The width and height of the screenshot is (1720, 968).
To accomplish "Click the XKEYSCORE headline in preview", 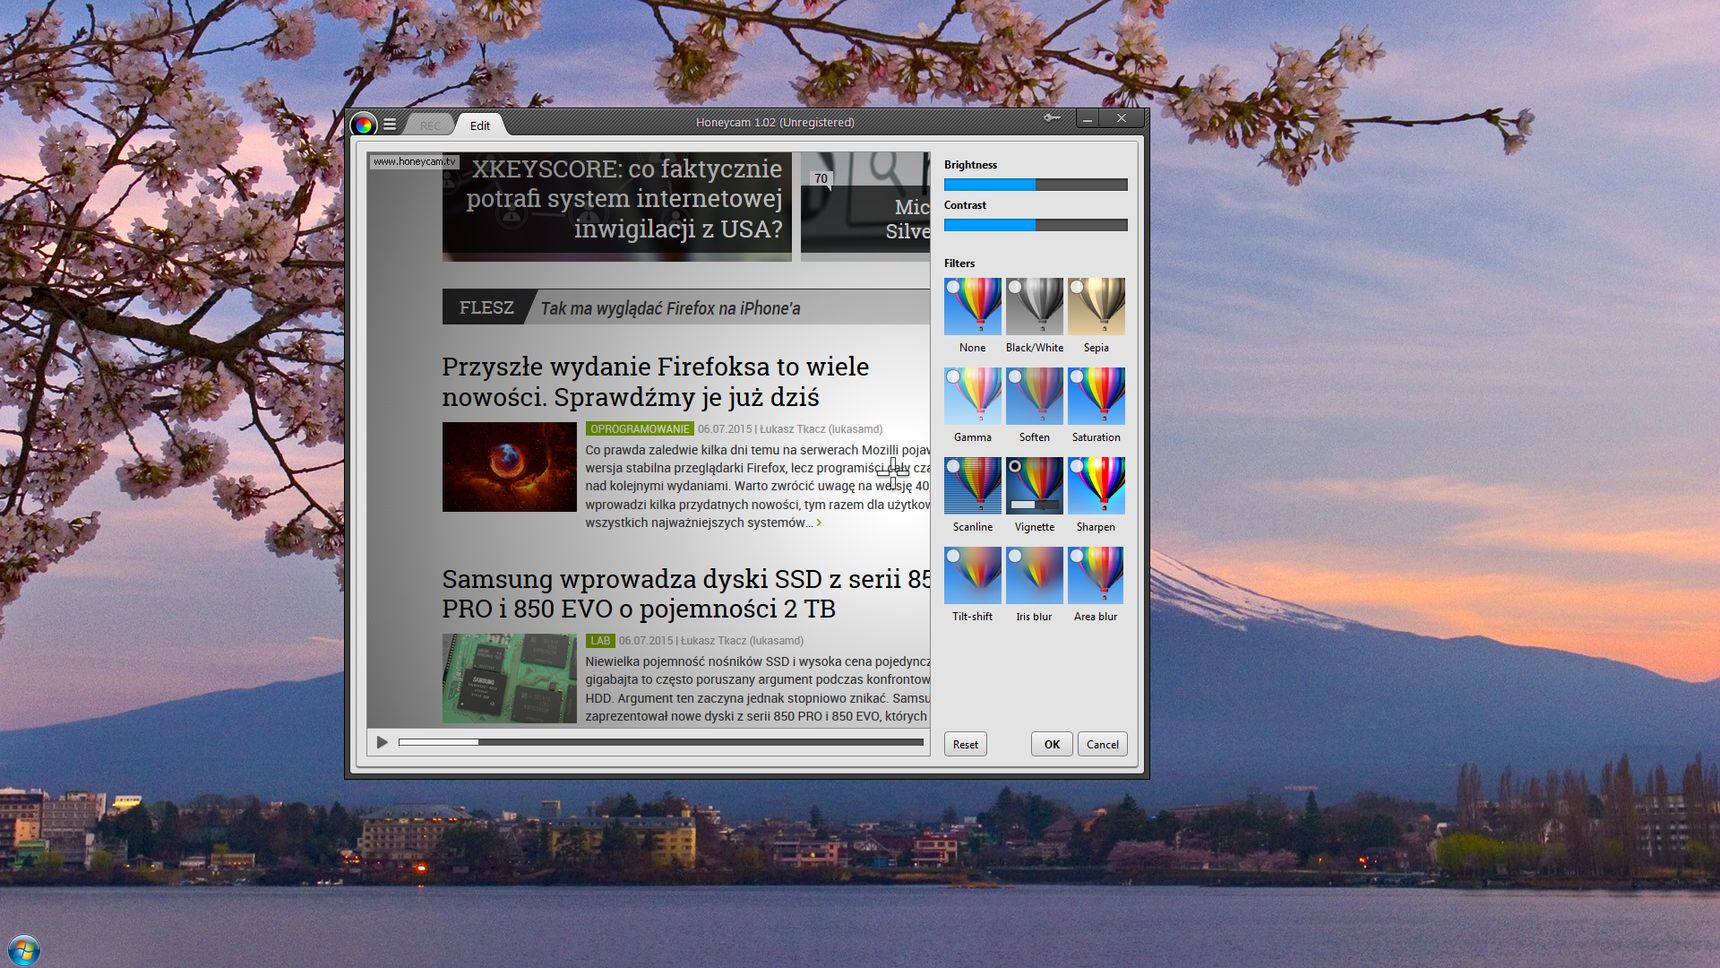I will pyautogui.click(x=624, y=199).
